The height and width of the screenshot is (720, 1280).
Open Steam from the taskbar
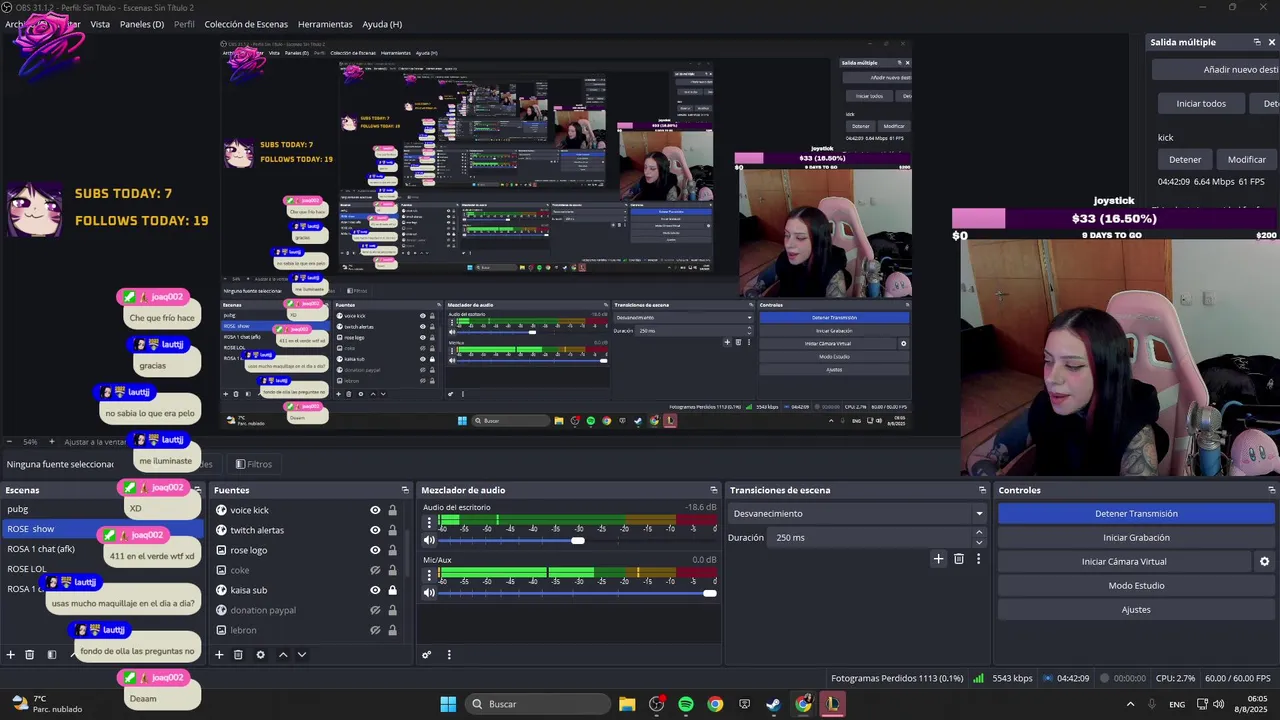pos(774,704)
